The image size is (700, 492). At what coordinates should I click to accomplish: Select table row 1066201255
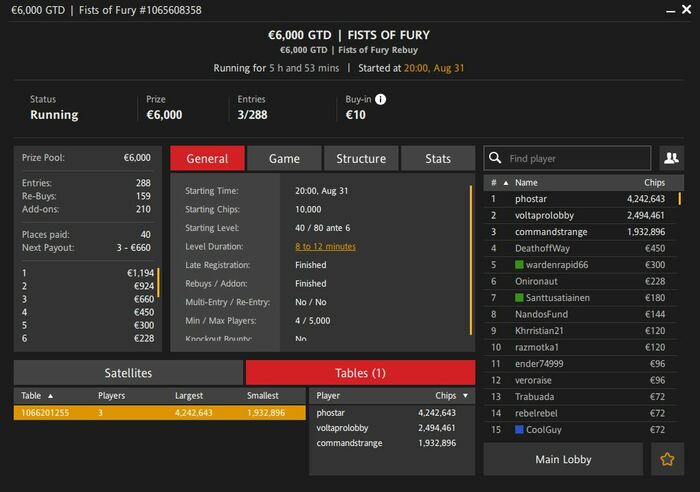[x=159, y=413]
